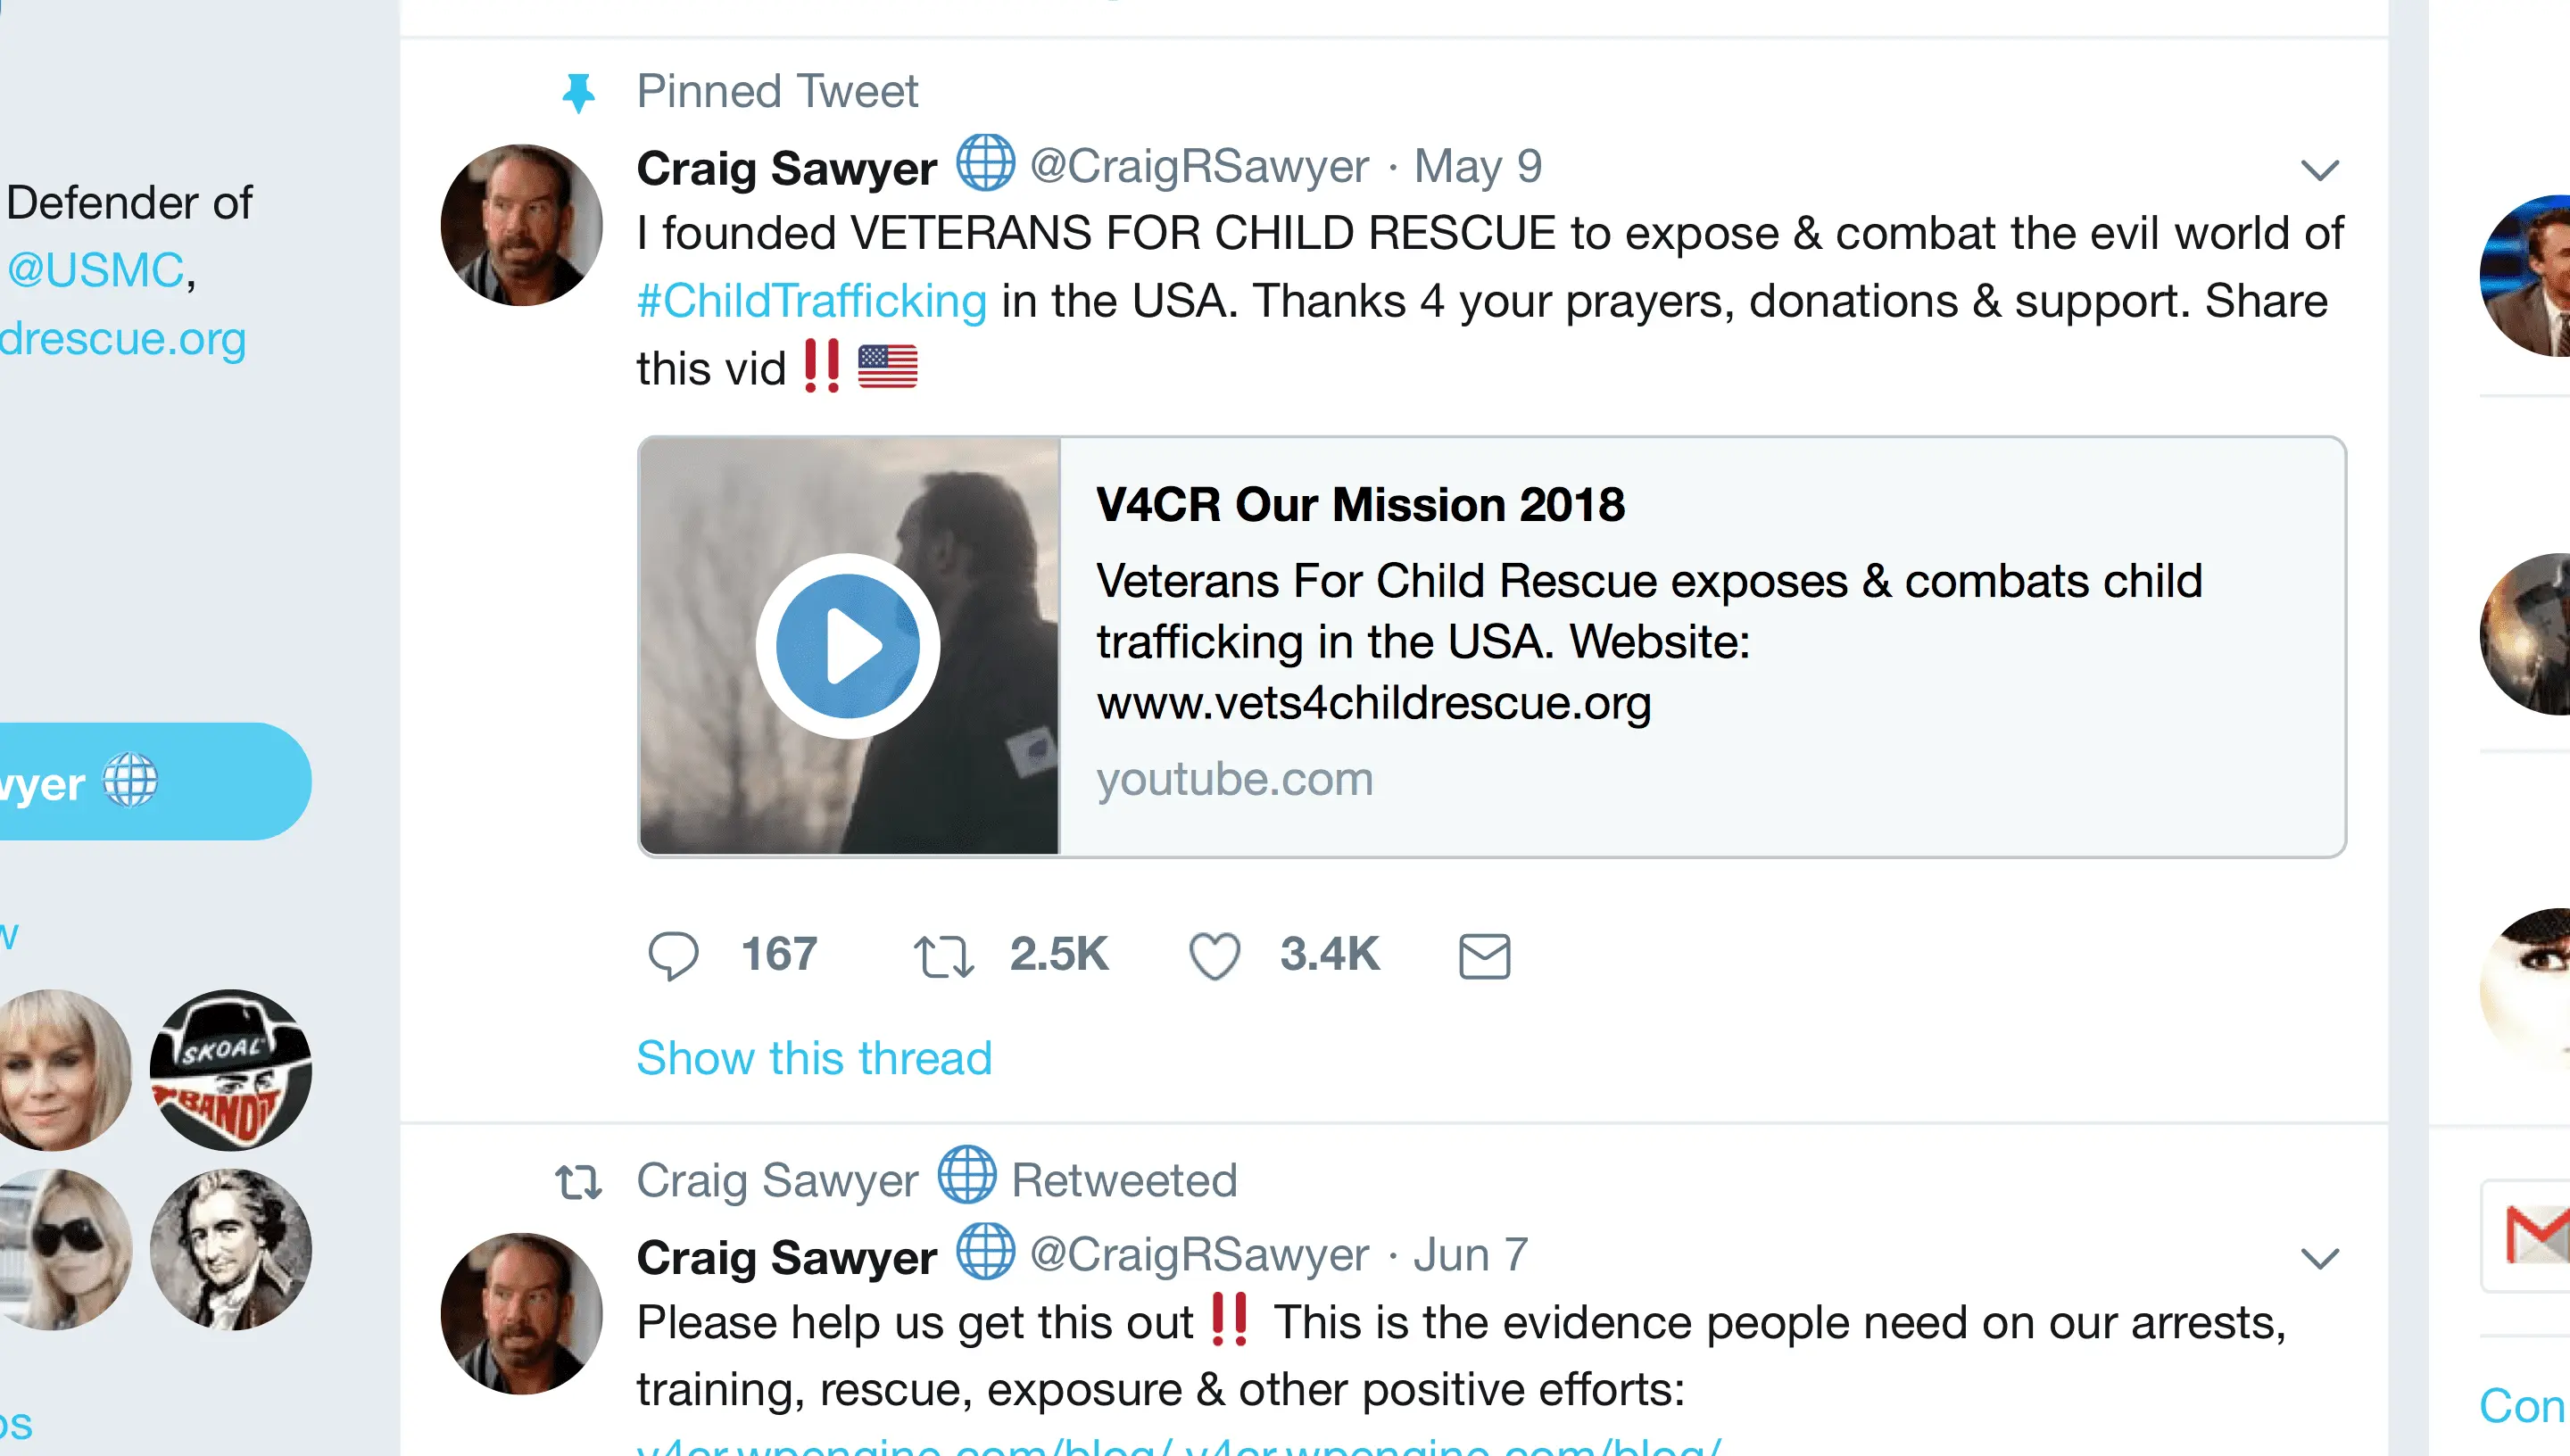
Task: Expand the Jun 7 tweet options chevron
Action: [x=2319, y=1257]
